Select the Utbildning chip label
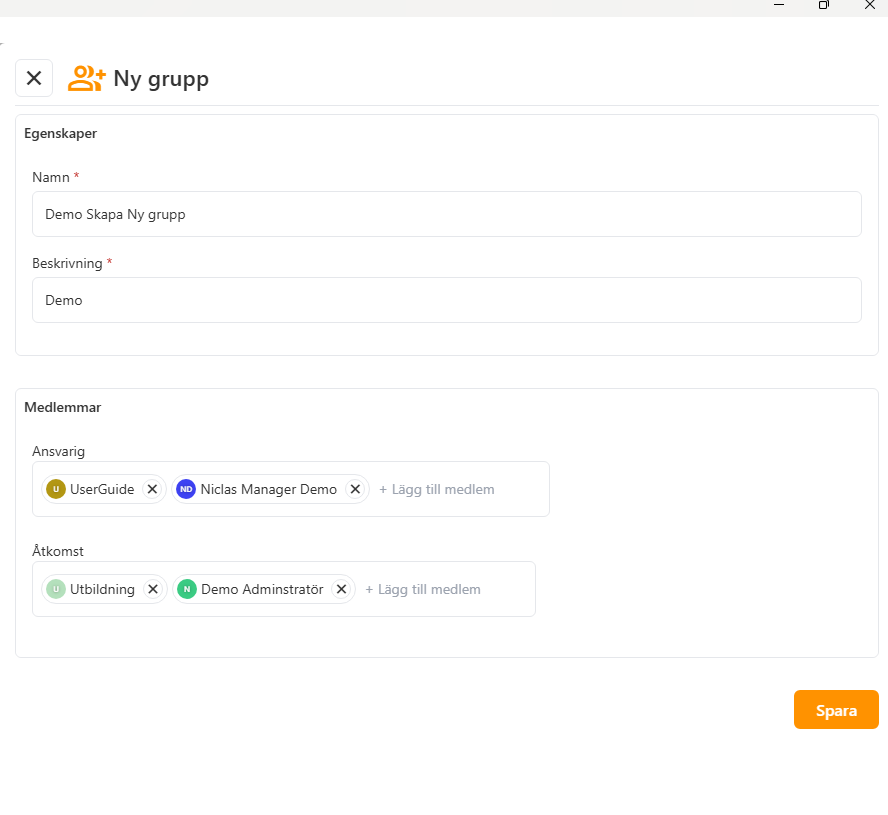888x815 pixels. (103, 590)
